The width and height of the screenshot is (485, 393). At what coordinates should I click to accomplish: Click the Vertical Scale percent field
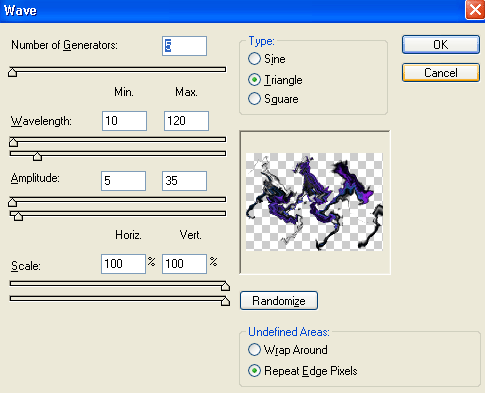click(x=184, y=264)
